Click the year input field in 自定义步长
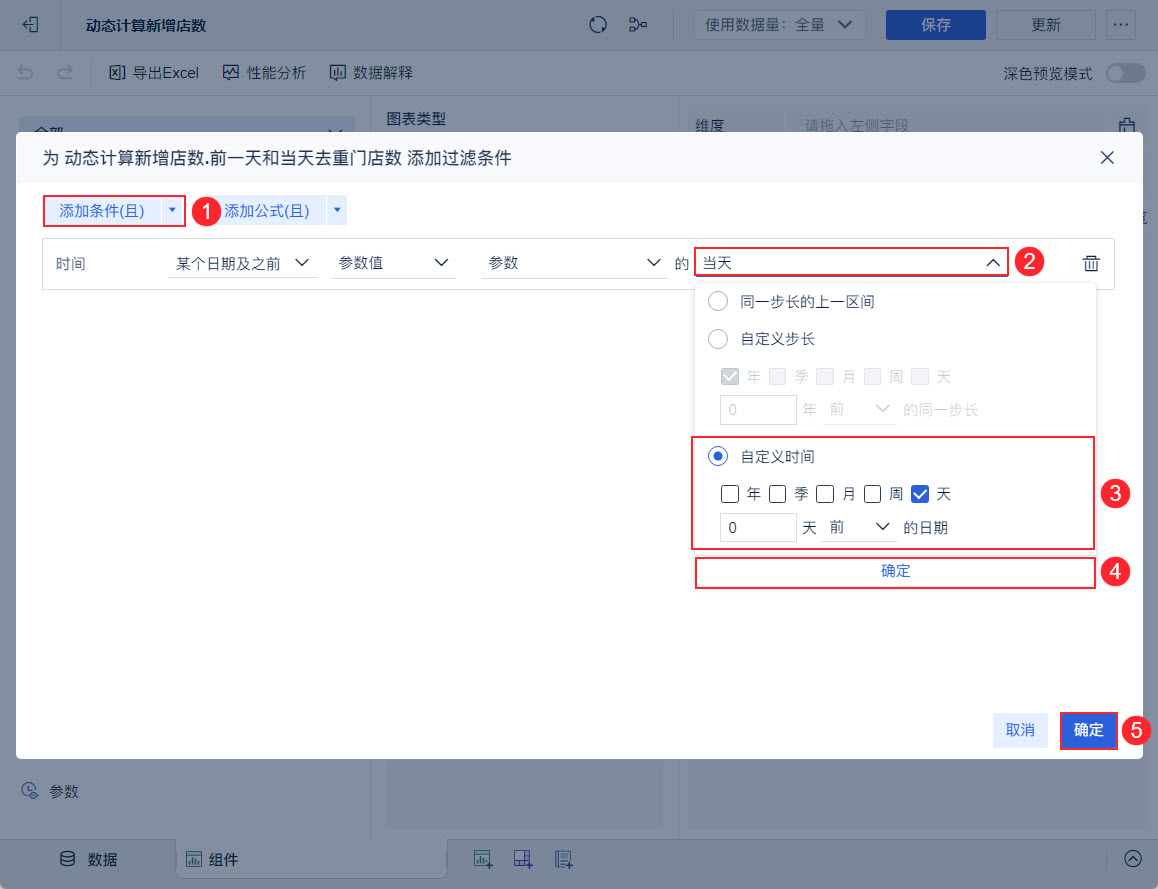1158x889 pixels. (758, 409)
